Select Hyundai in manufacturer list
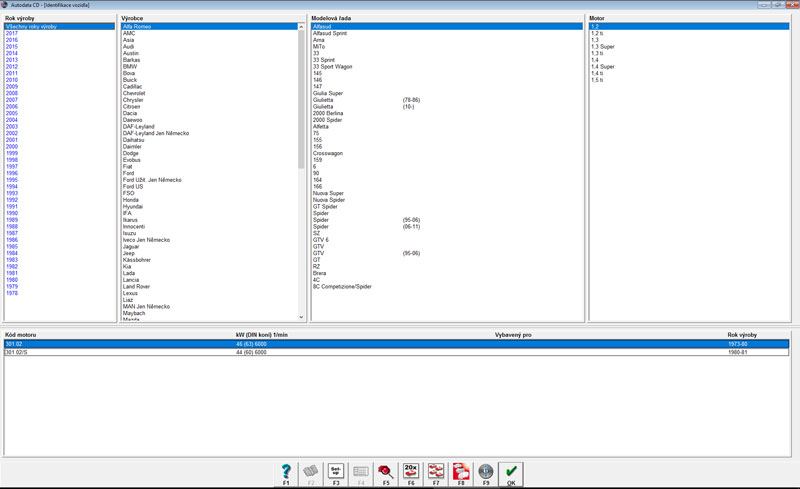The height and width of the screenshot is (489, 800). pos(133,207)
